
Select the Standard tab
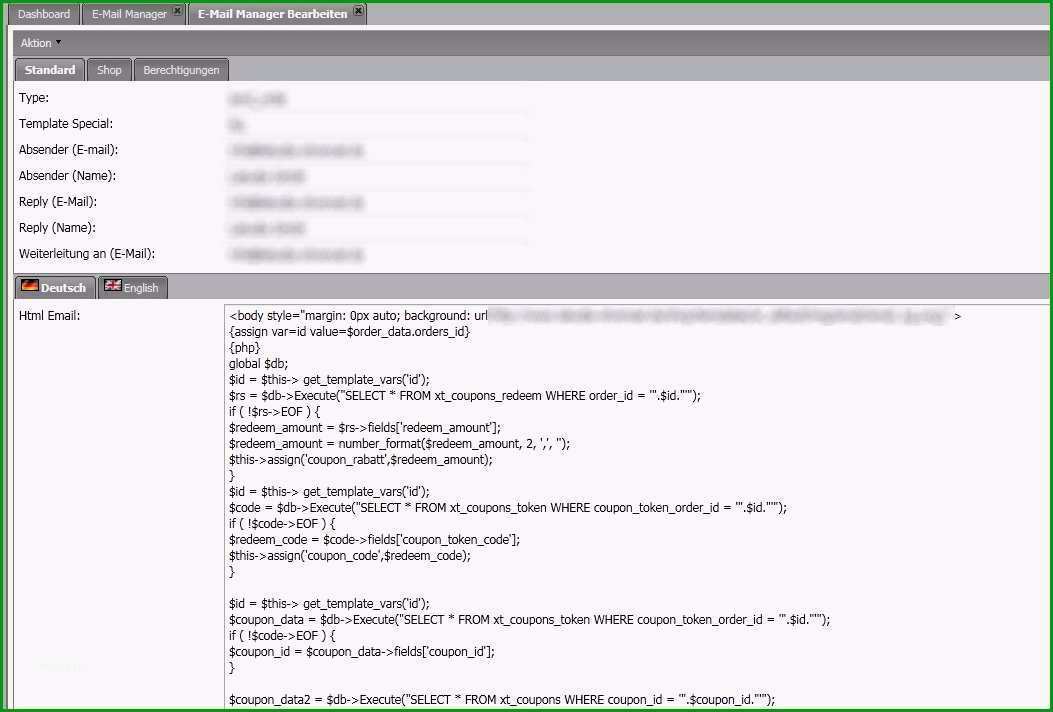[x=50, y=70]
